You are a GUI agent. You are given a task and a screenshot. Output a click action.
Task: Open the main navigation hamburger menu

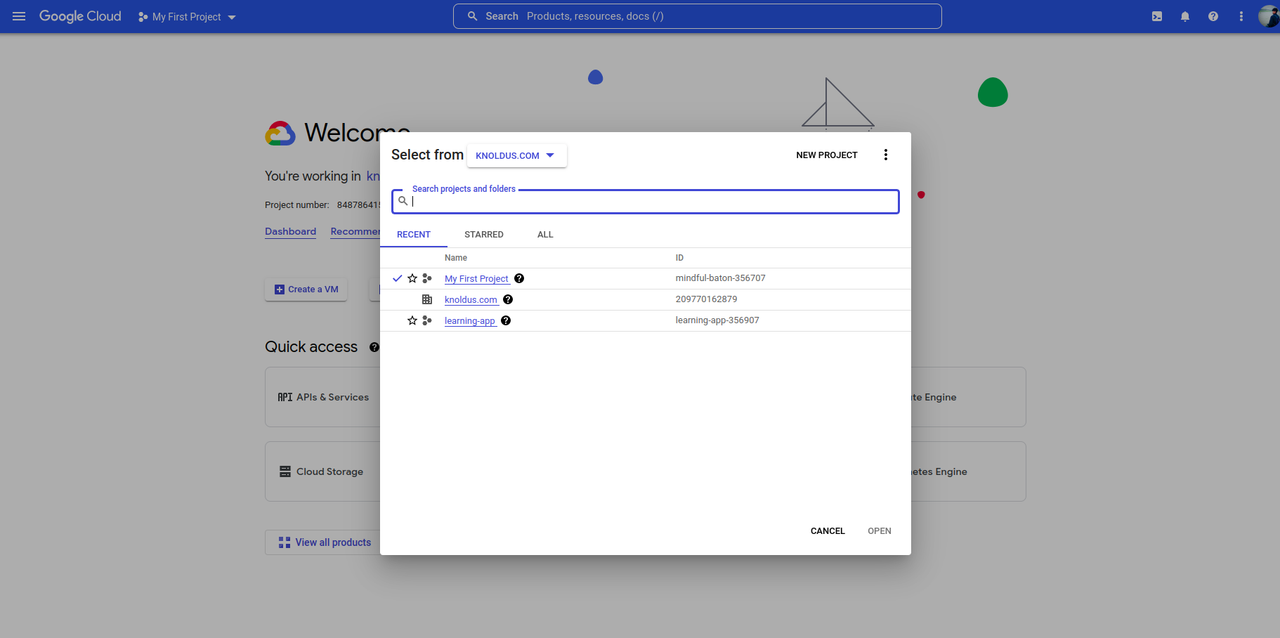tap(18, 16)
